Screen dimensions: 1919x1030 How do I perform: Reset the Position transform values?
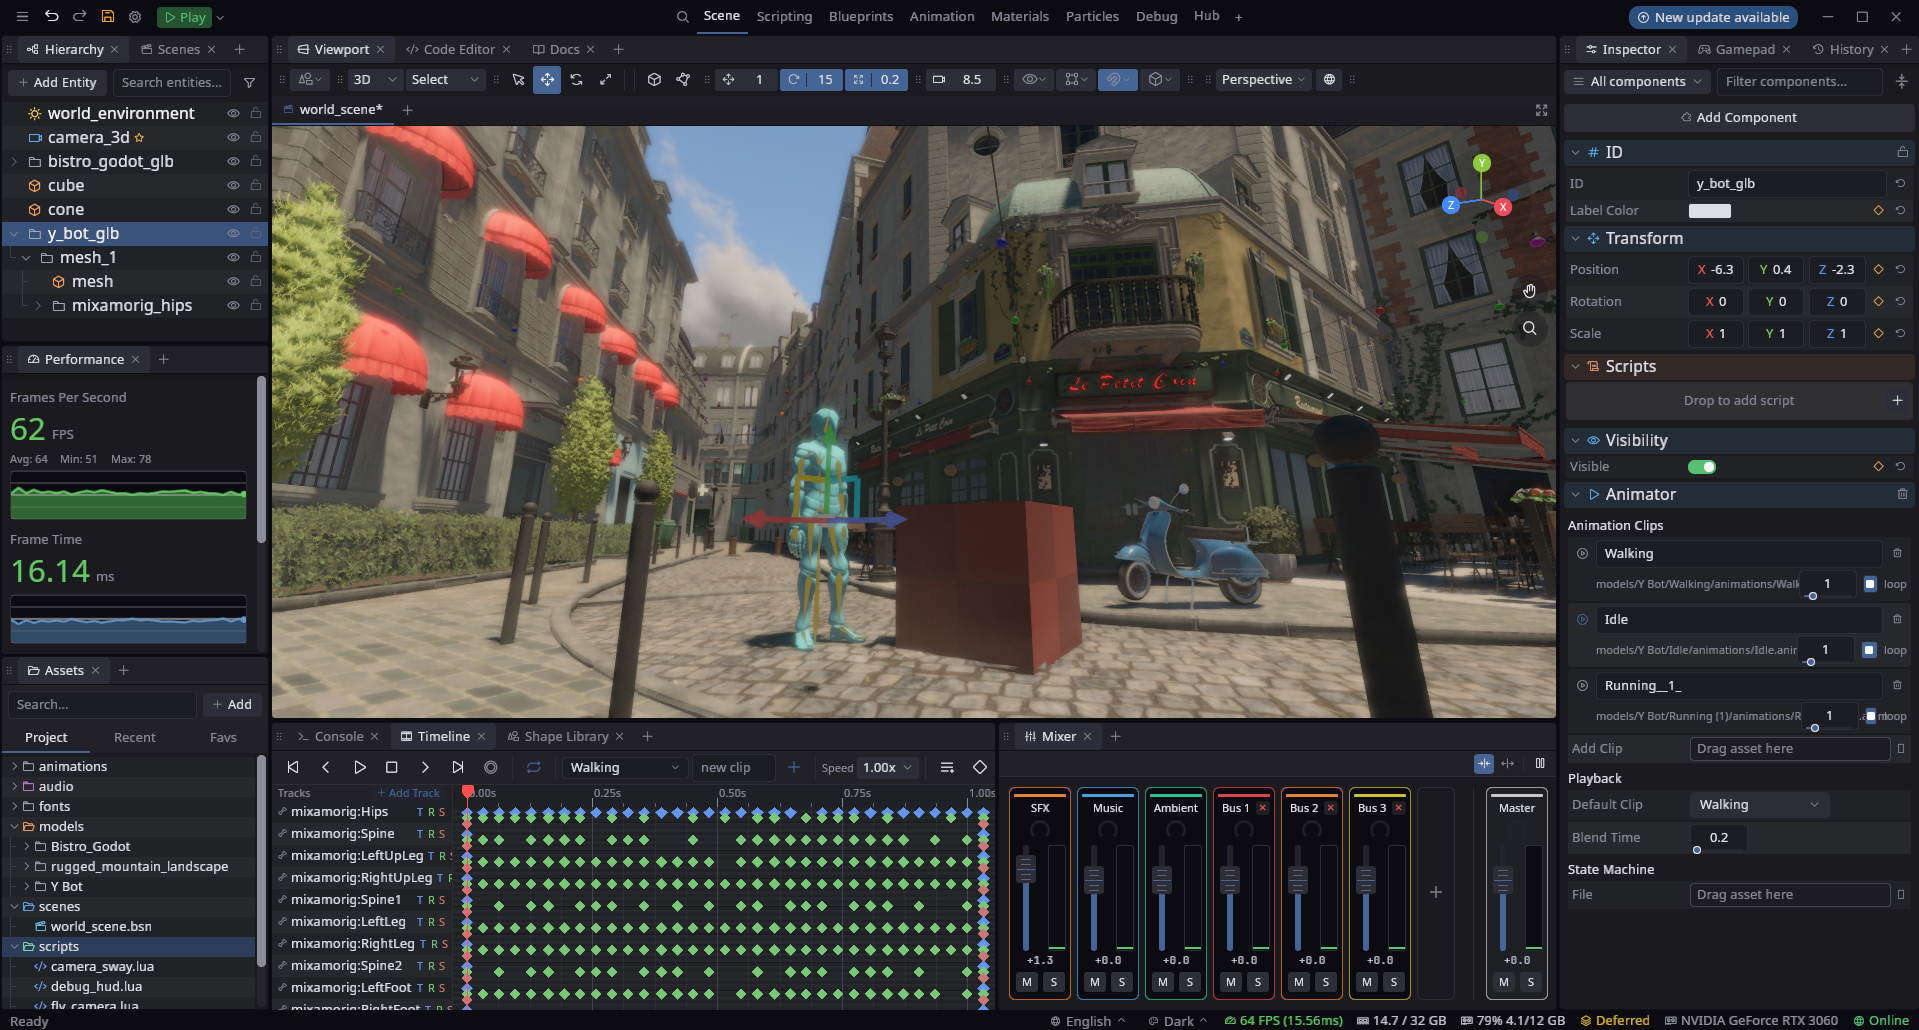pyautogui.click(x=1900, y=269)
